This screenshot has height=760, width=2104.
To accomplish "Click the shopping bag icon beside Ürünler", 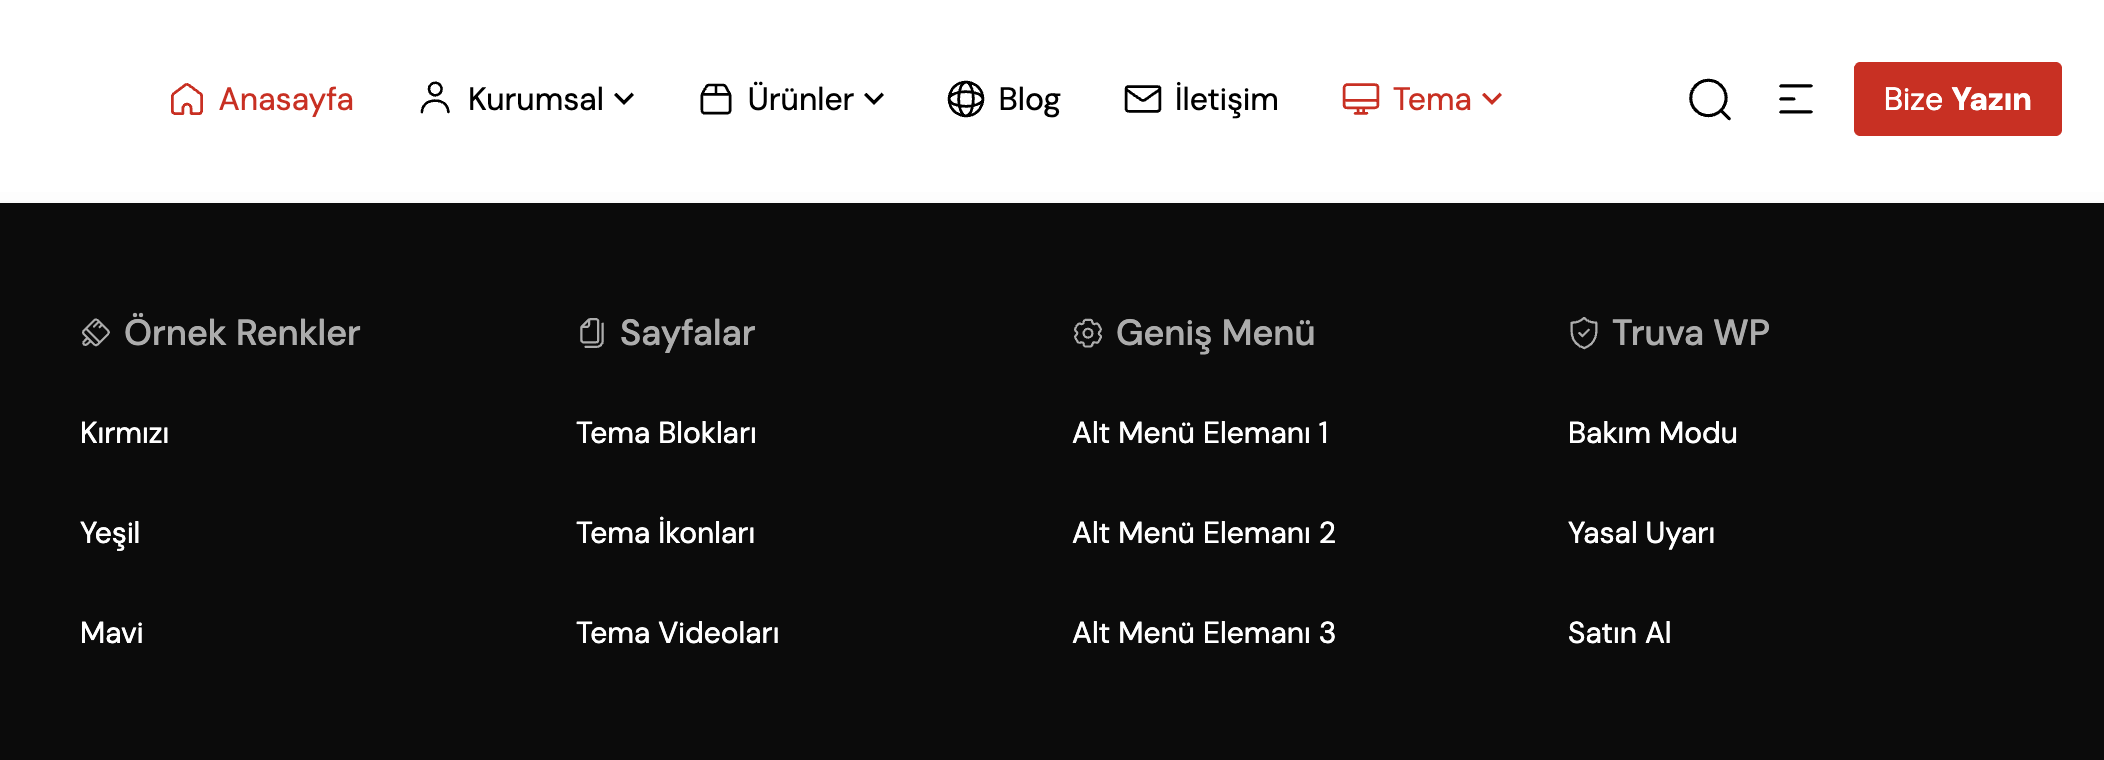I will click(716, 99).
